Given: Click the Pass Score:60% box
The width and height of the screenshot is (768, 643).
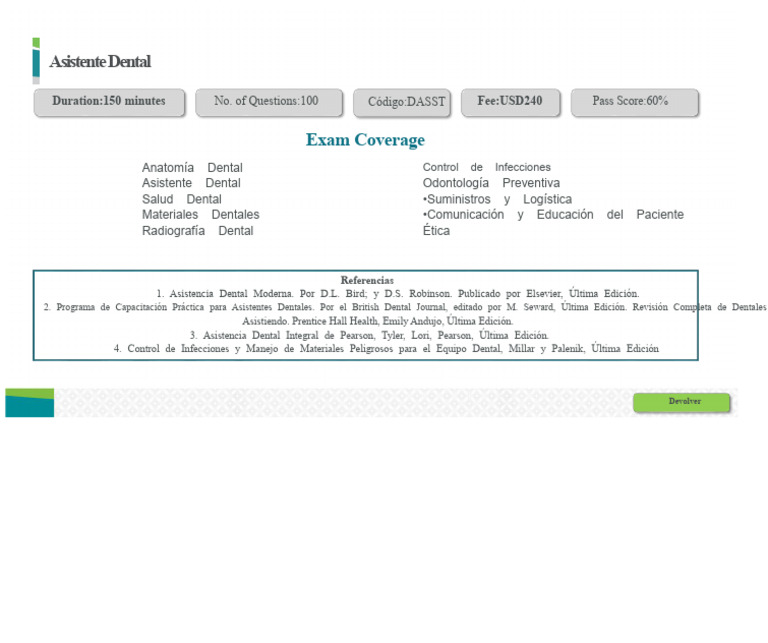Looking at the screenshot, I should tap(635, 102).
